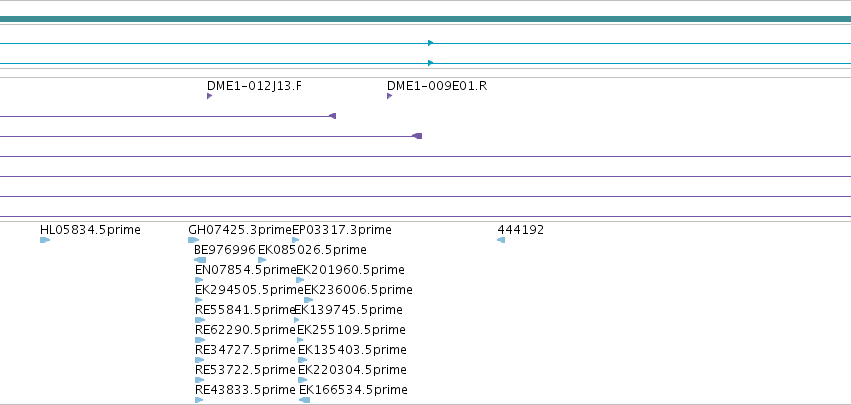
Task: Click the EK255109.5prime label
Action: tap(351, 330)
